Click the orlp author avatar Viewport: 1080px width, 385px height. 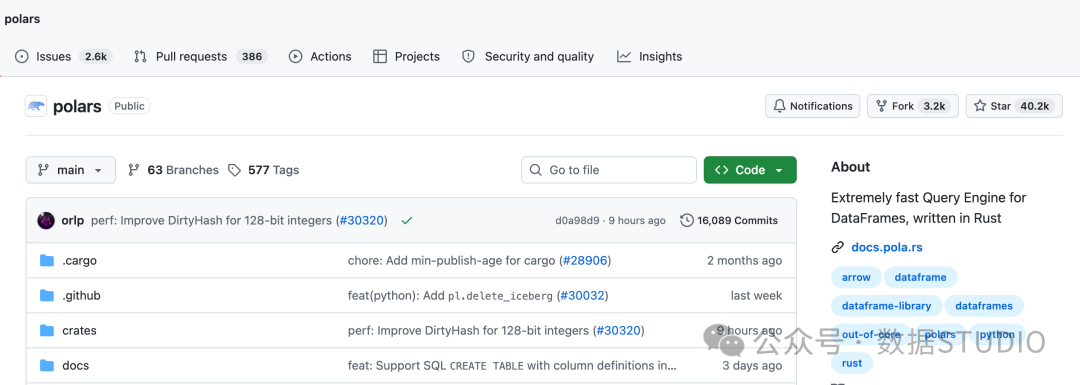coord(46,220)
